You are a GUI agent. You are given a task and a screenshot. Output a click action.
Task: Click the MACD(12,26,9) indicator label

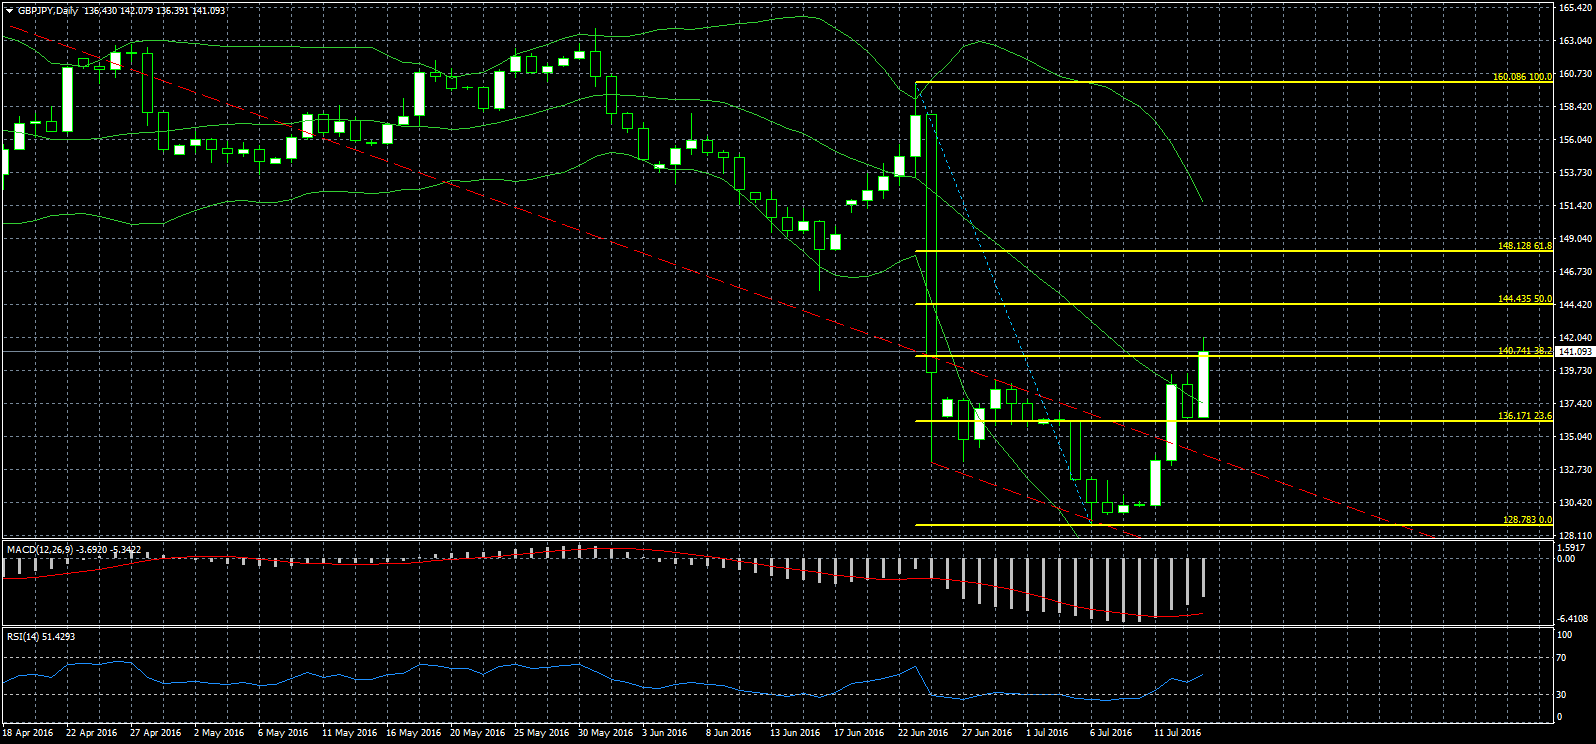(46, 550)
